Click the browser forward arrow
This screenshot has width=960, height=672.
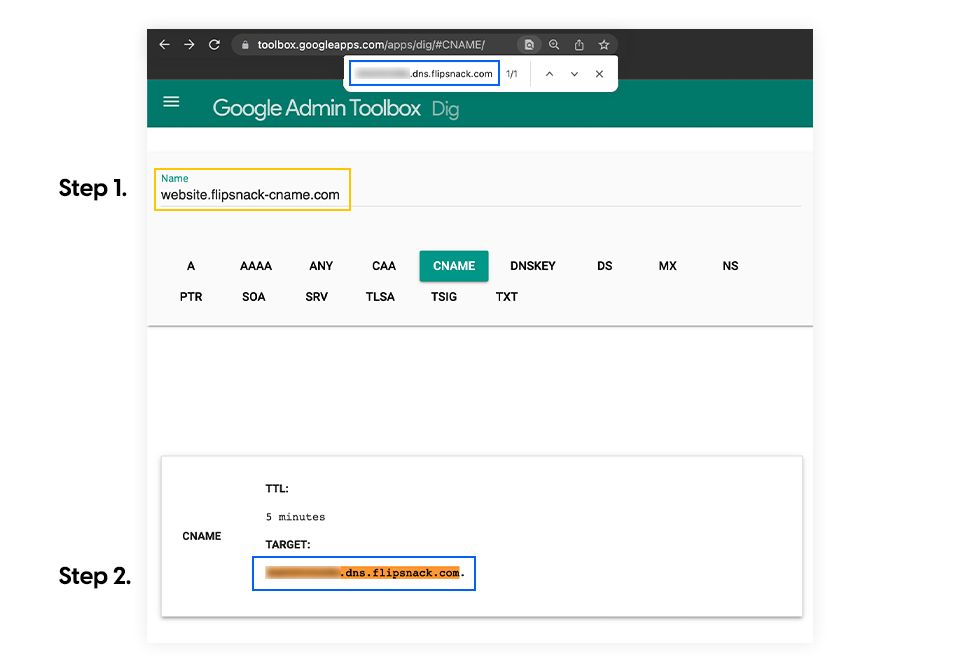click(189, 44)
